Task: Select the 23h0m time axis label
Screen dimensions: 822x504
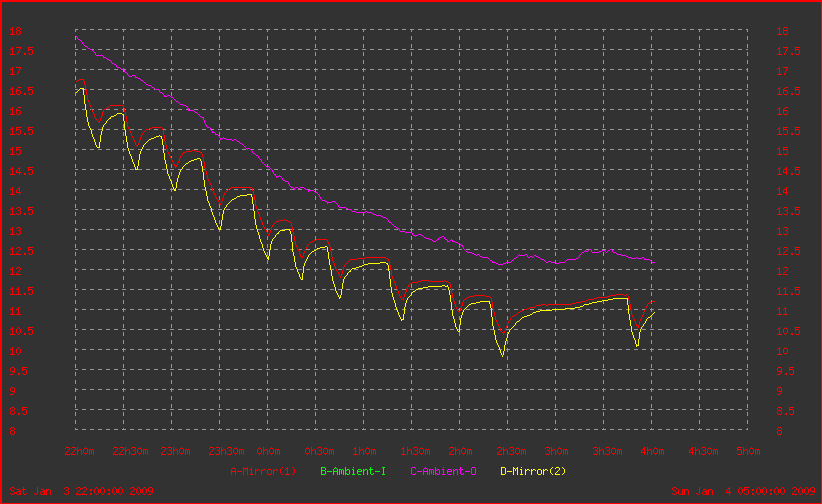Action: coord(175,451)
